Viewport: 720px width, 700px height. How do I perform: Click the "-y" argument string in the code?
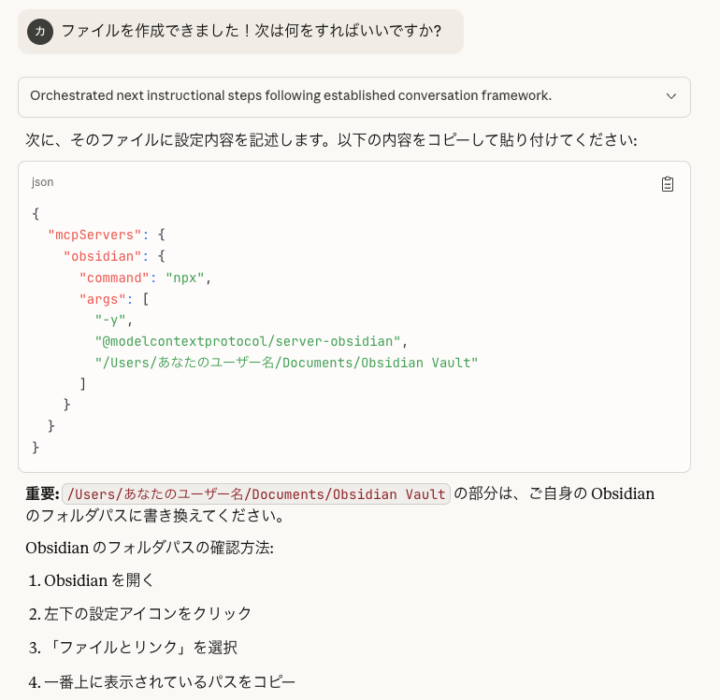(112, 320)
